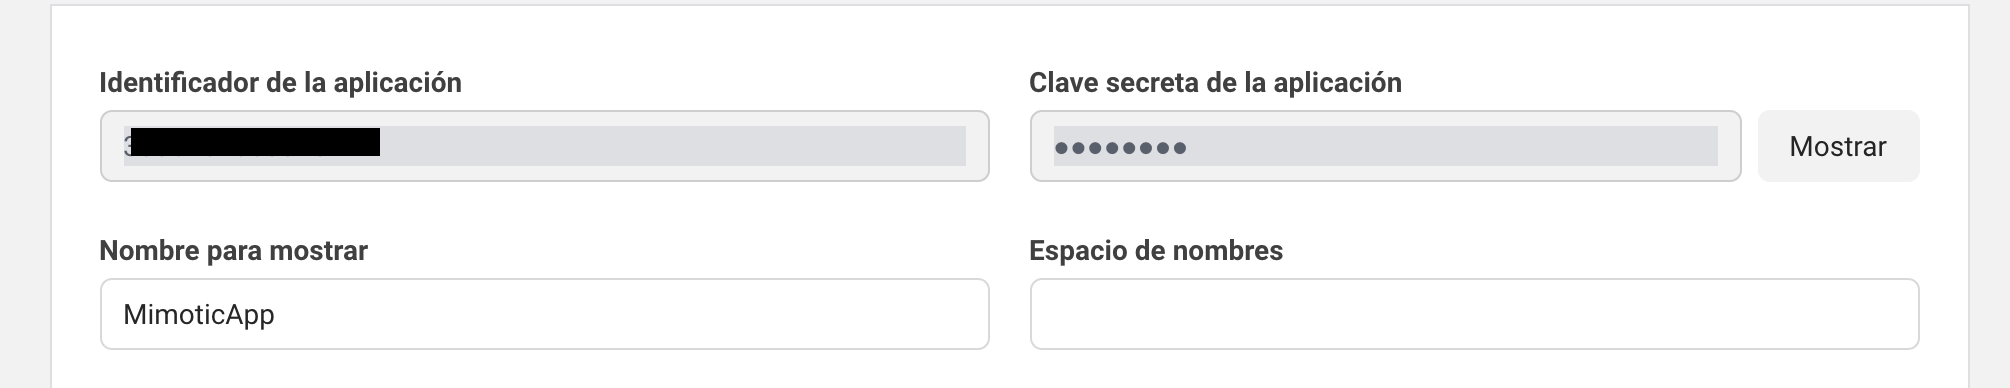The image size is (2010, 388).
Task: Click the 'Identificador de la aplicación' label
Action: (x=280, y=82)
